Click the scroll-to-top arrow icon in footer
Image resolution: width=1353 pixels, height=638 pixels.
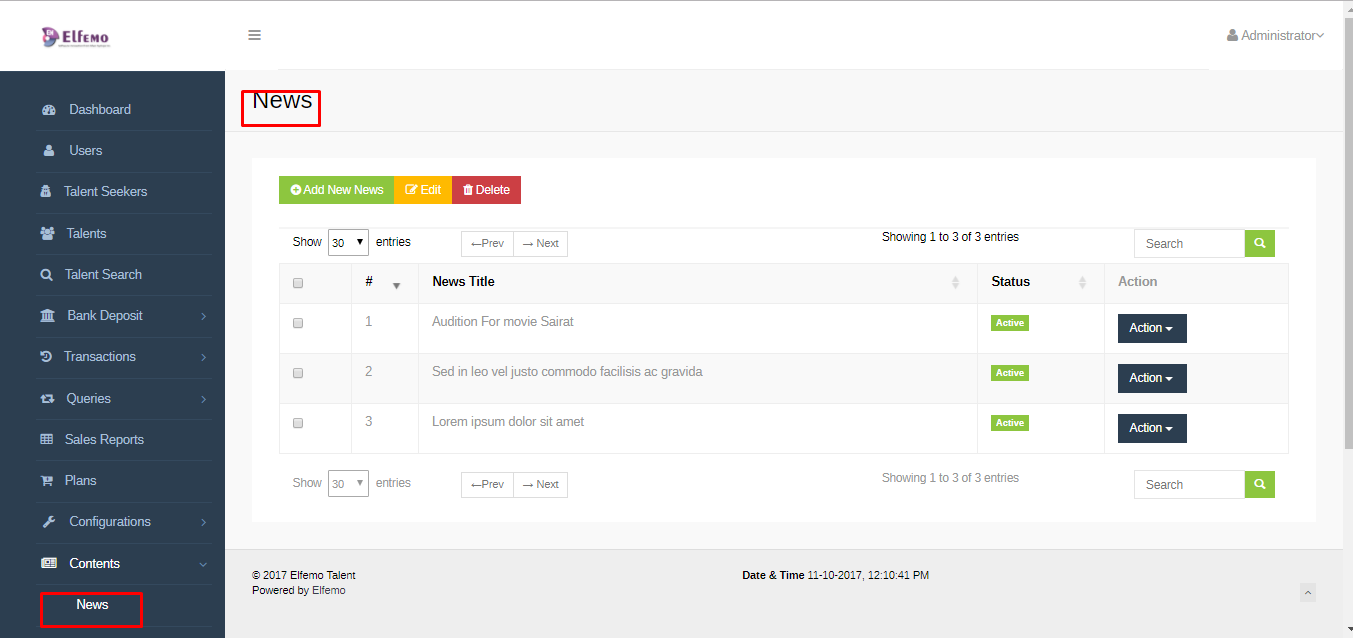(x=1308, y=592)
